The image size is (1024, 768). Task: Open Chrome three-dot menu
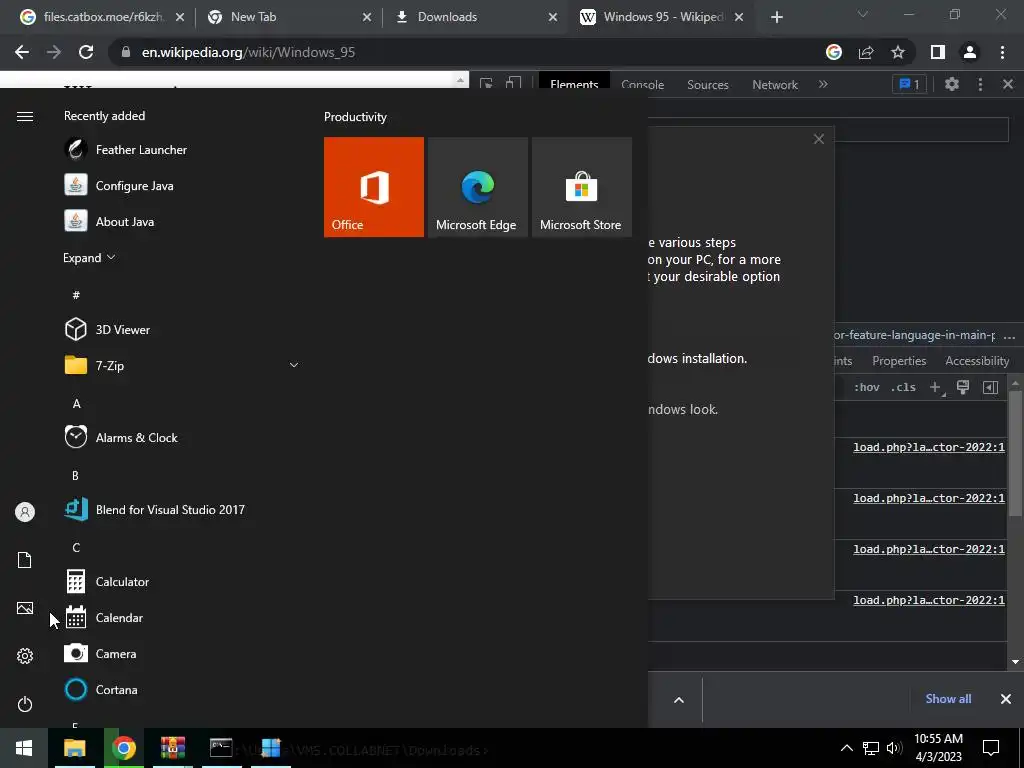pos(1002,52)
